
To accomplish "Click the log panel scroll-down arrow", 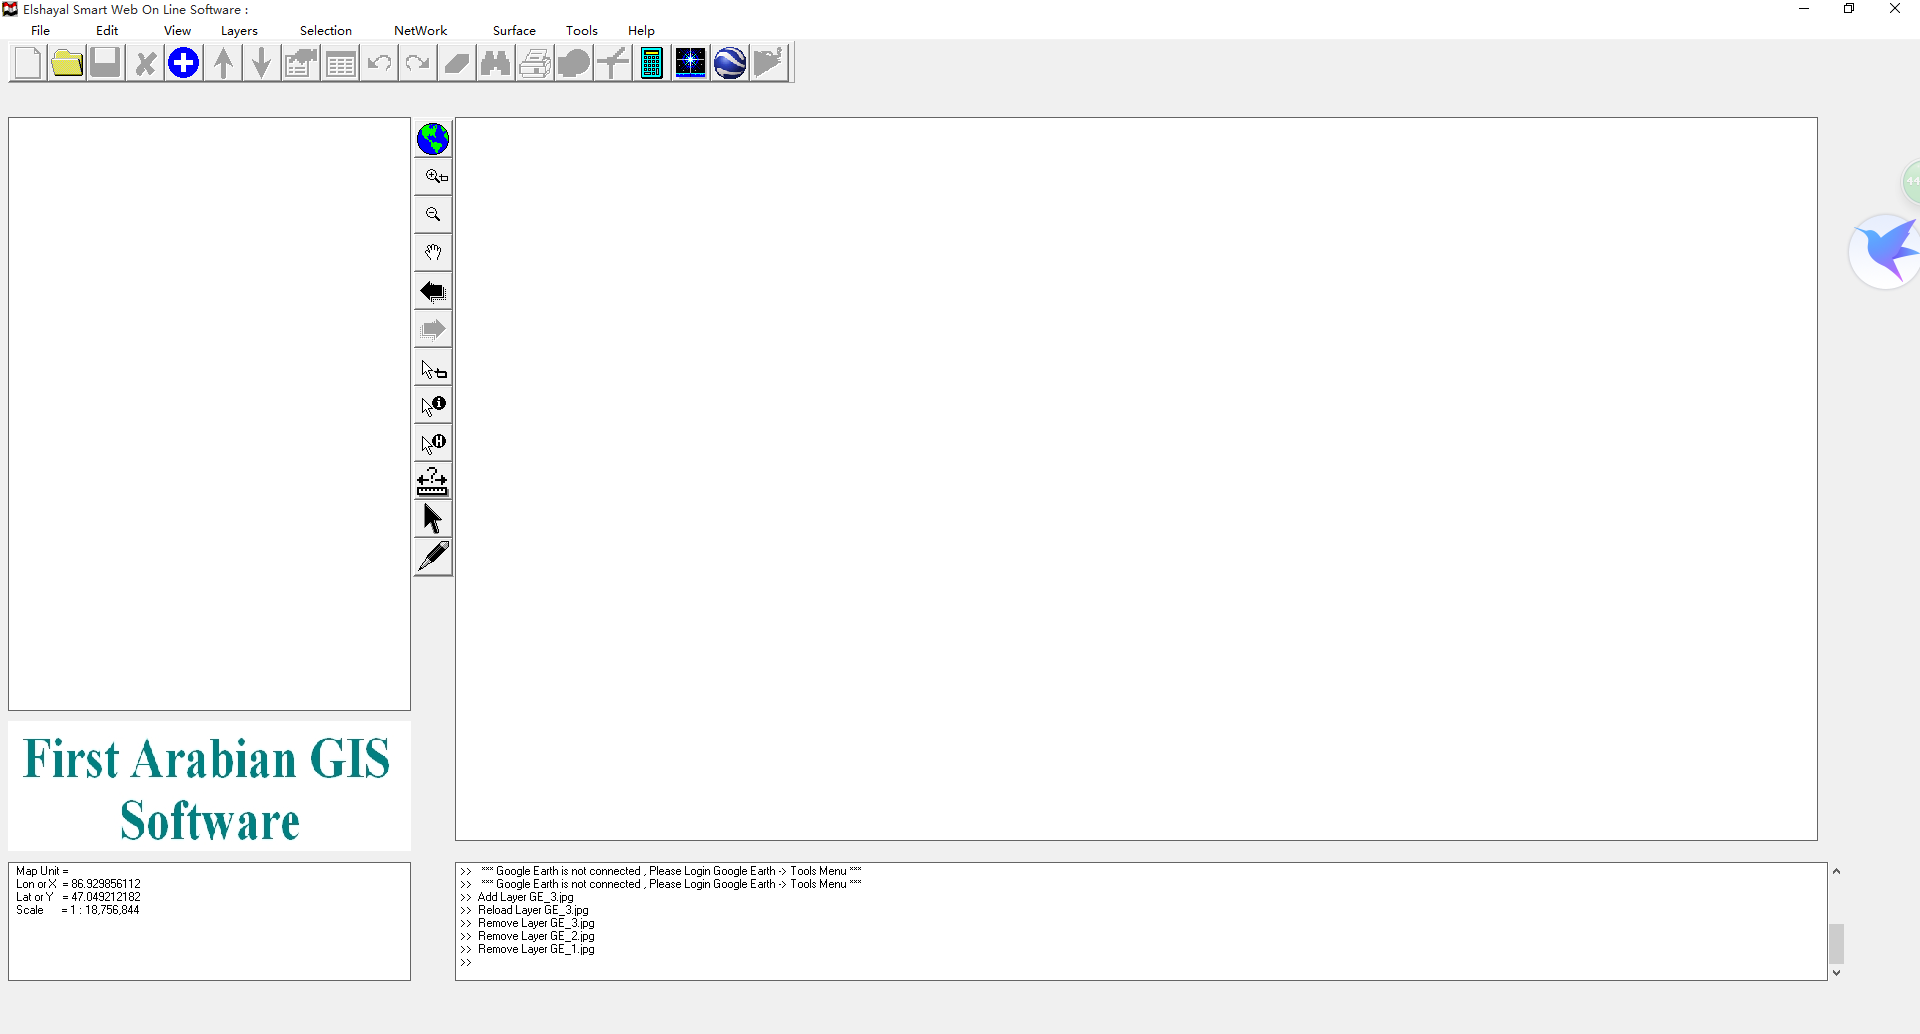I will (1836, 972).
